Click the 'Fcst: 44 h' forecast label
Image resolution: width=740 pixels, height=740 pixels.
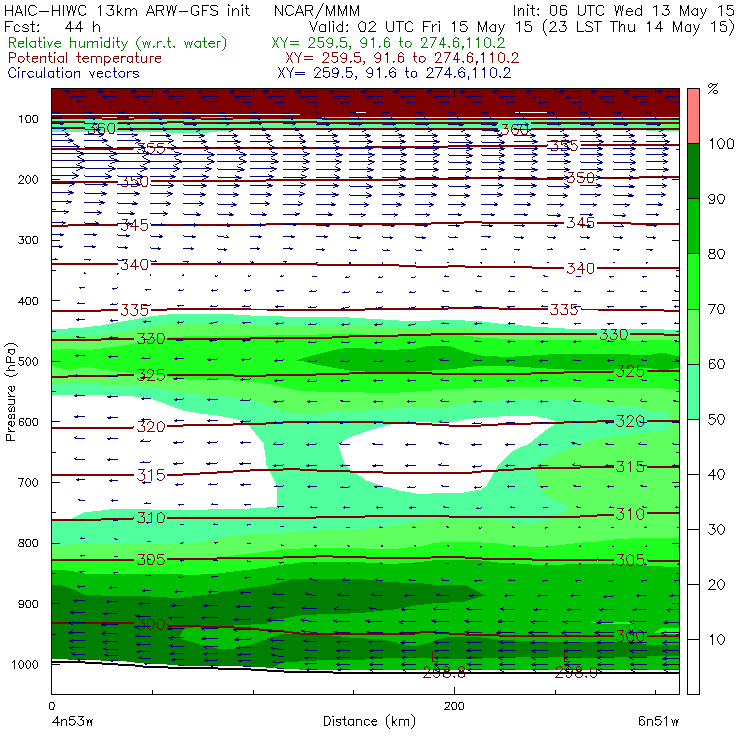click(52, 26)
